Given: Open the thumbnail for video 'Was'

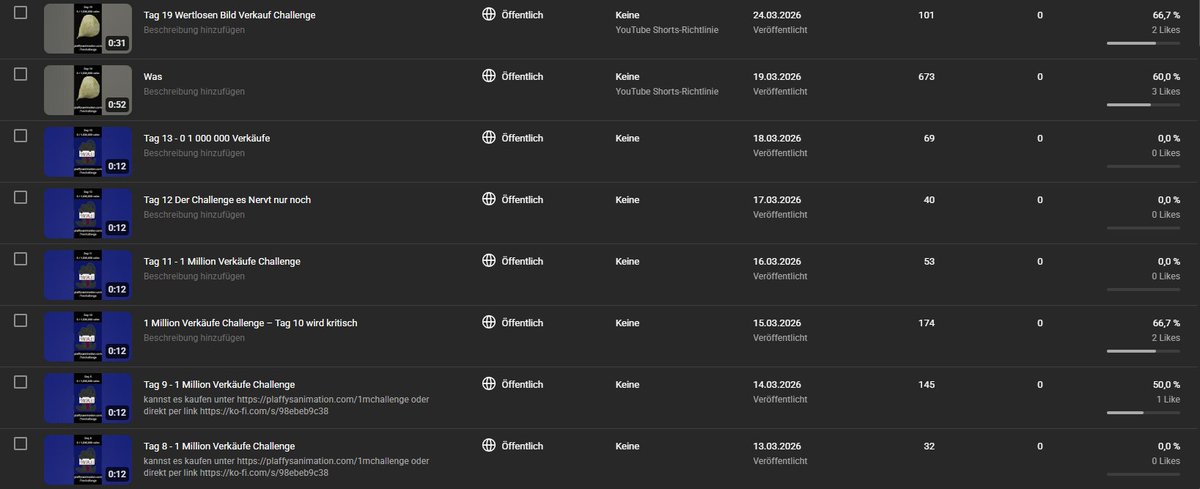Looking at the screenshot, I should click(88, 90).
